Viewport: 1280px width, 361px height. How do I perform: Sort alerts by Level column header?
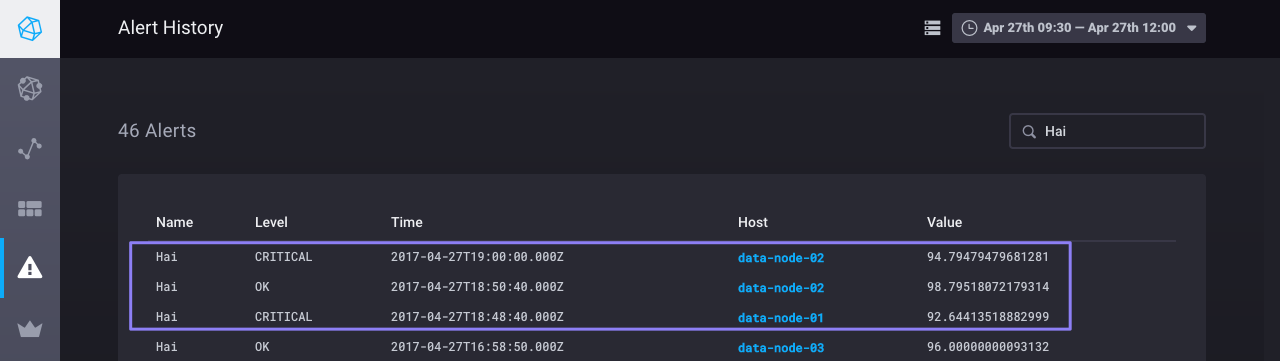271,222
